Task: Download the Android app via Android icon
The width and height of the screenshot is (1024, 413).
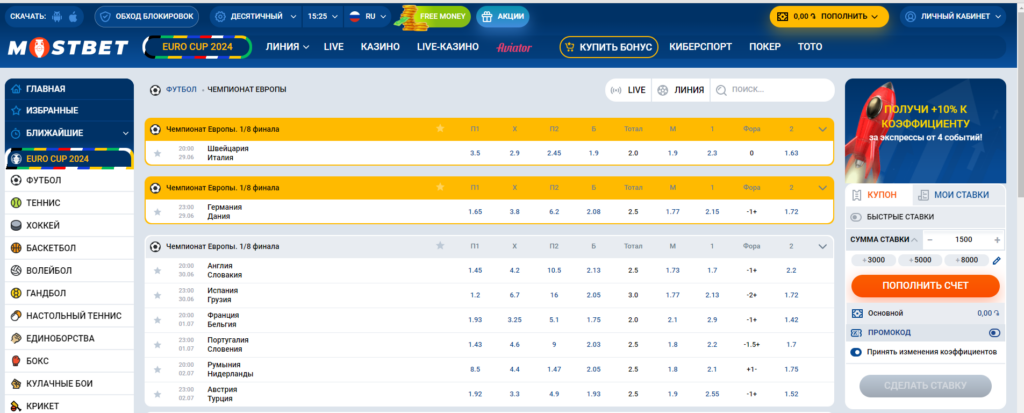Action: (x=57, y=16)
